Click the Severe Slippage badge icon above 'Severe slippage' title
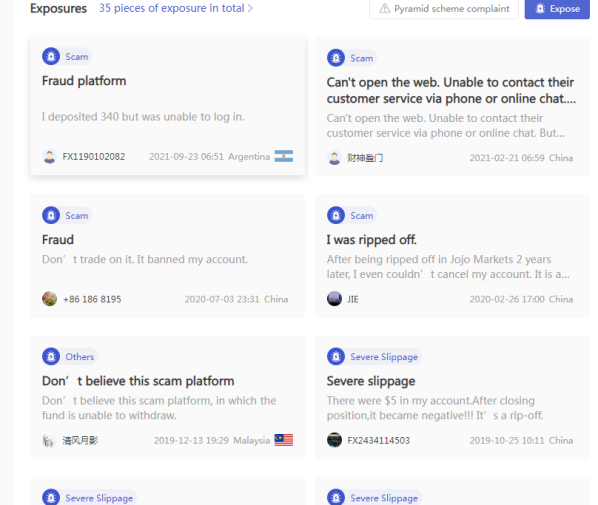 [x=336, y=357]
